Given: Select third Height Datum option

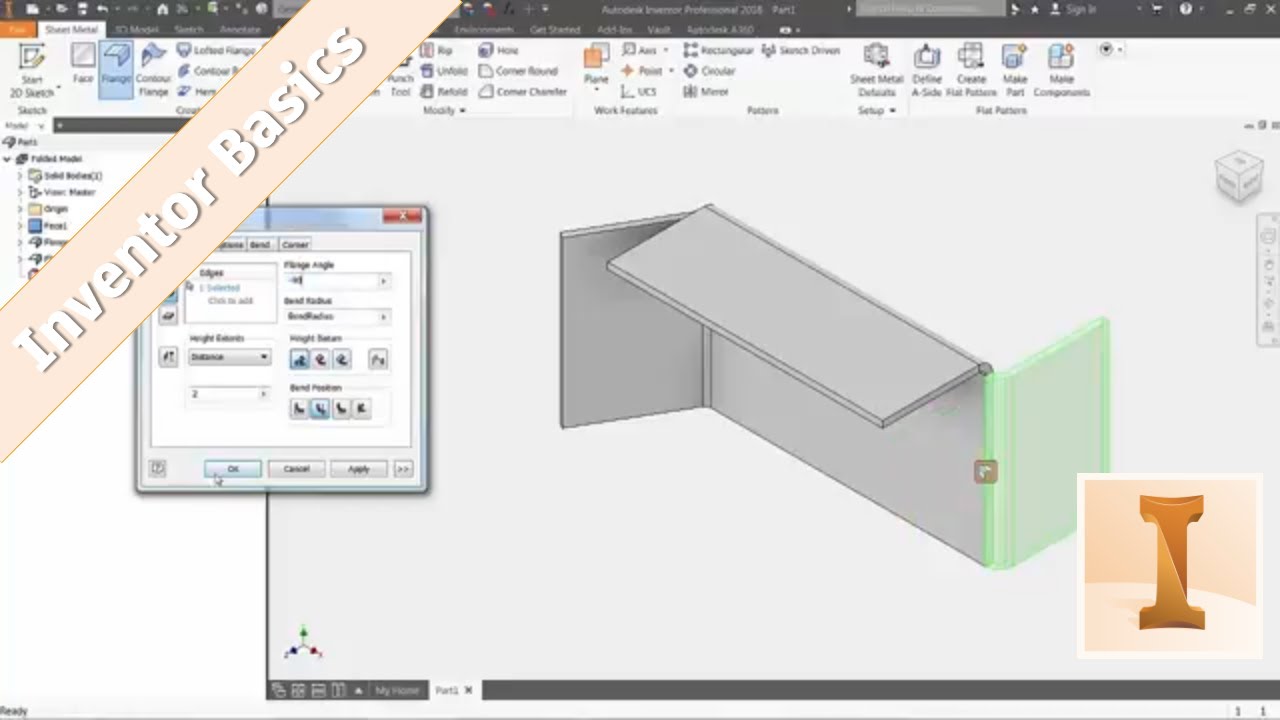Looking at the screenshot, I should tap(342, 359).
